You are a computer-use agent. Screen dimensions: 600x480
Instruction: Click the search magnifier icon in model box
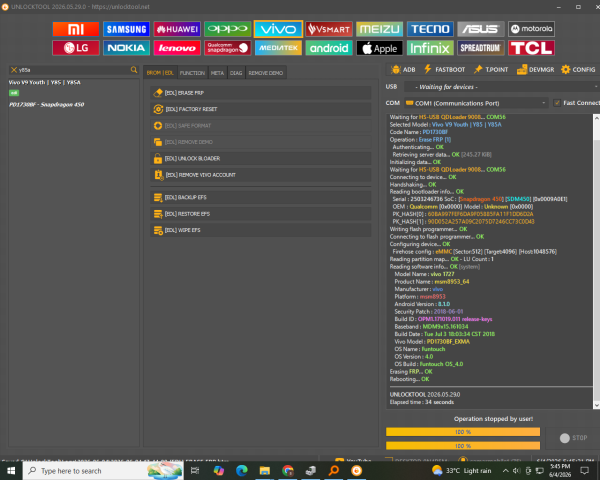(x=134, y=70)
